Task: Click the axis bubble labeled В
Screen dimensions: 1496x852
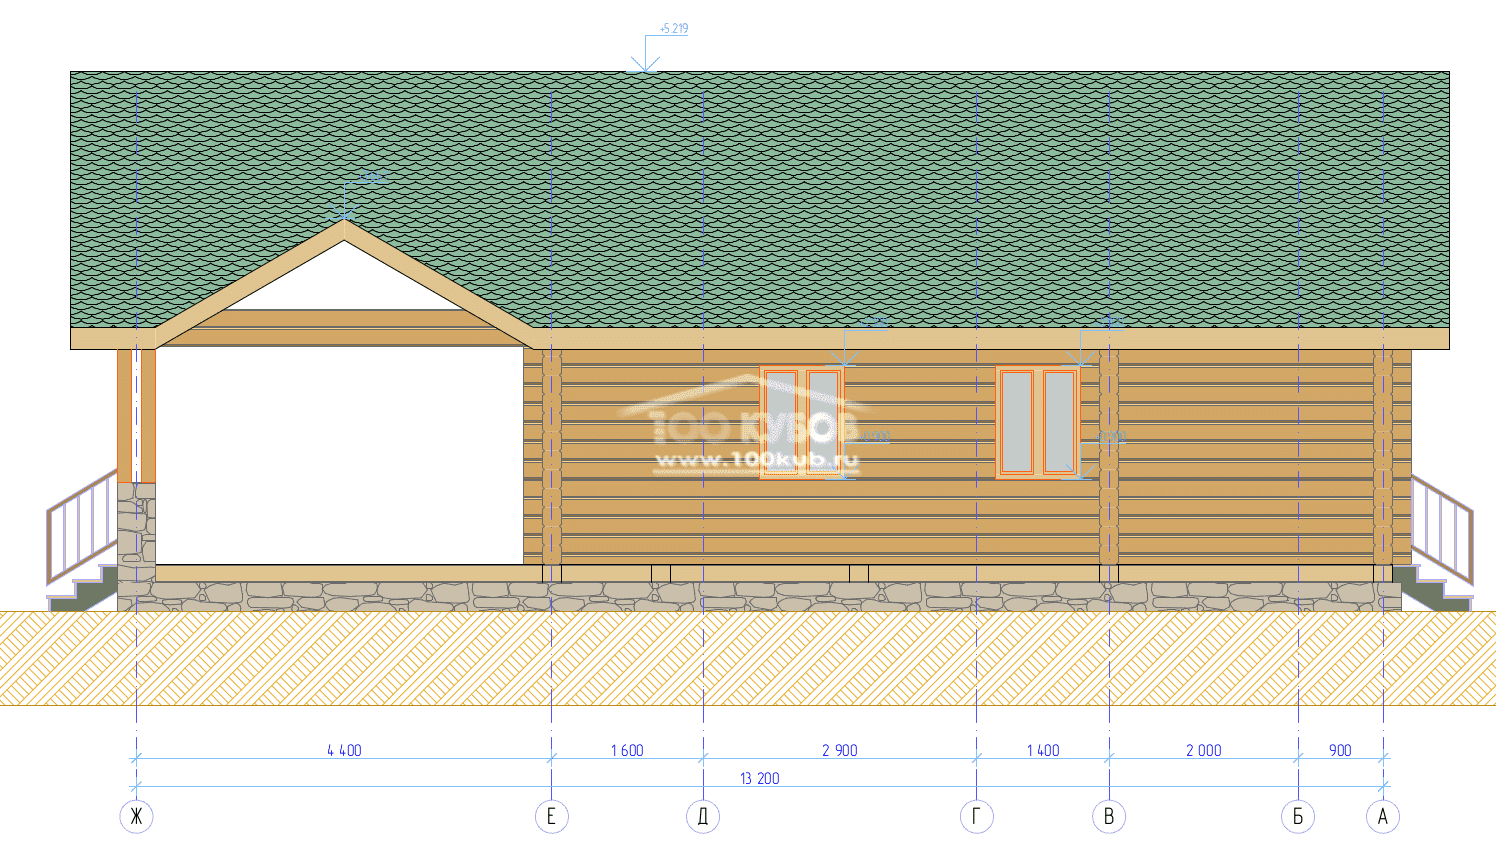Action: [1108, 816]
